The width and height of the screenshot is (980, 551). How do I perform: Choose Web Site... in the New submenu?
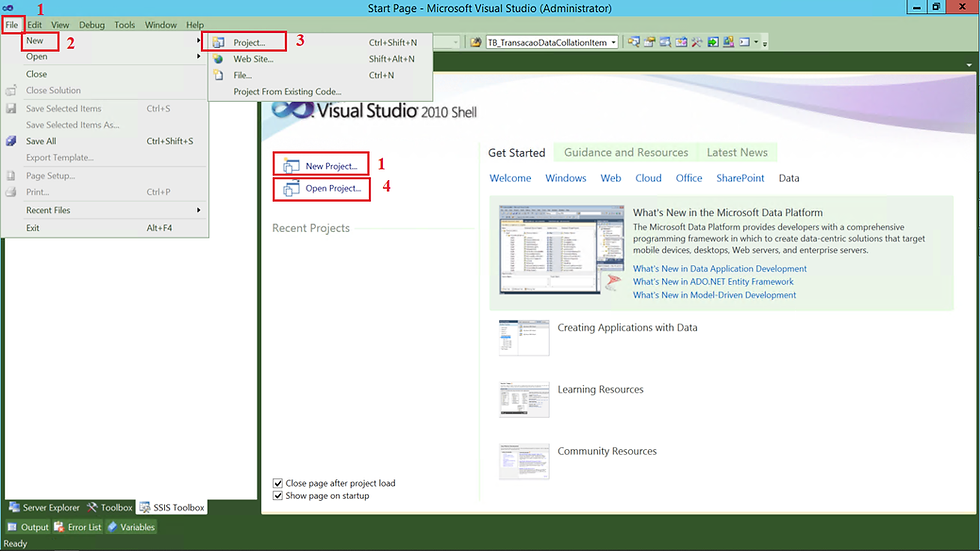(x=320, y=59)
